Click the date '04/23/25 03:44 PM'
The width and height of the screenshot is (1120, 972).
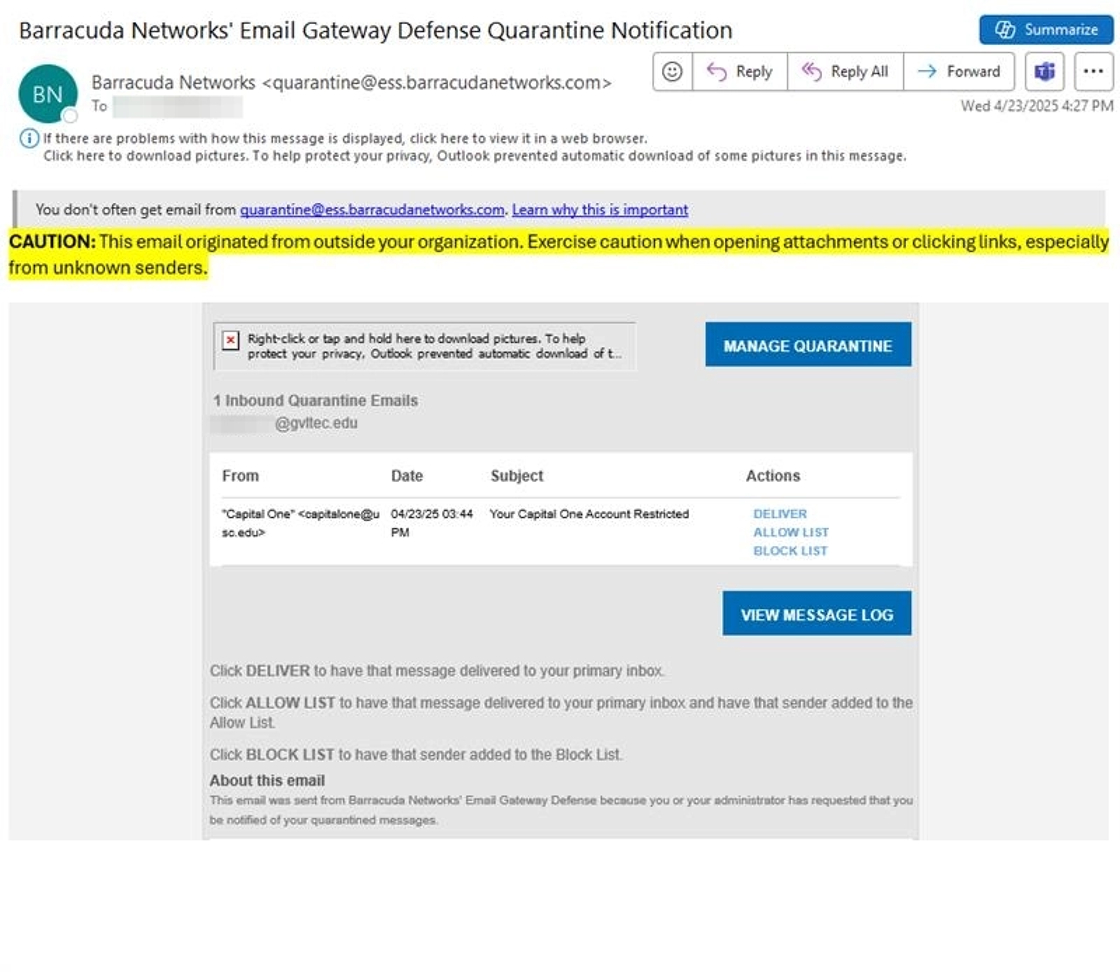[431, 523]
